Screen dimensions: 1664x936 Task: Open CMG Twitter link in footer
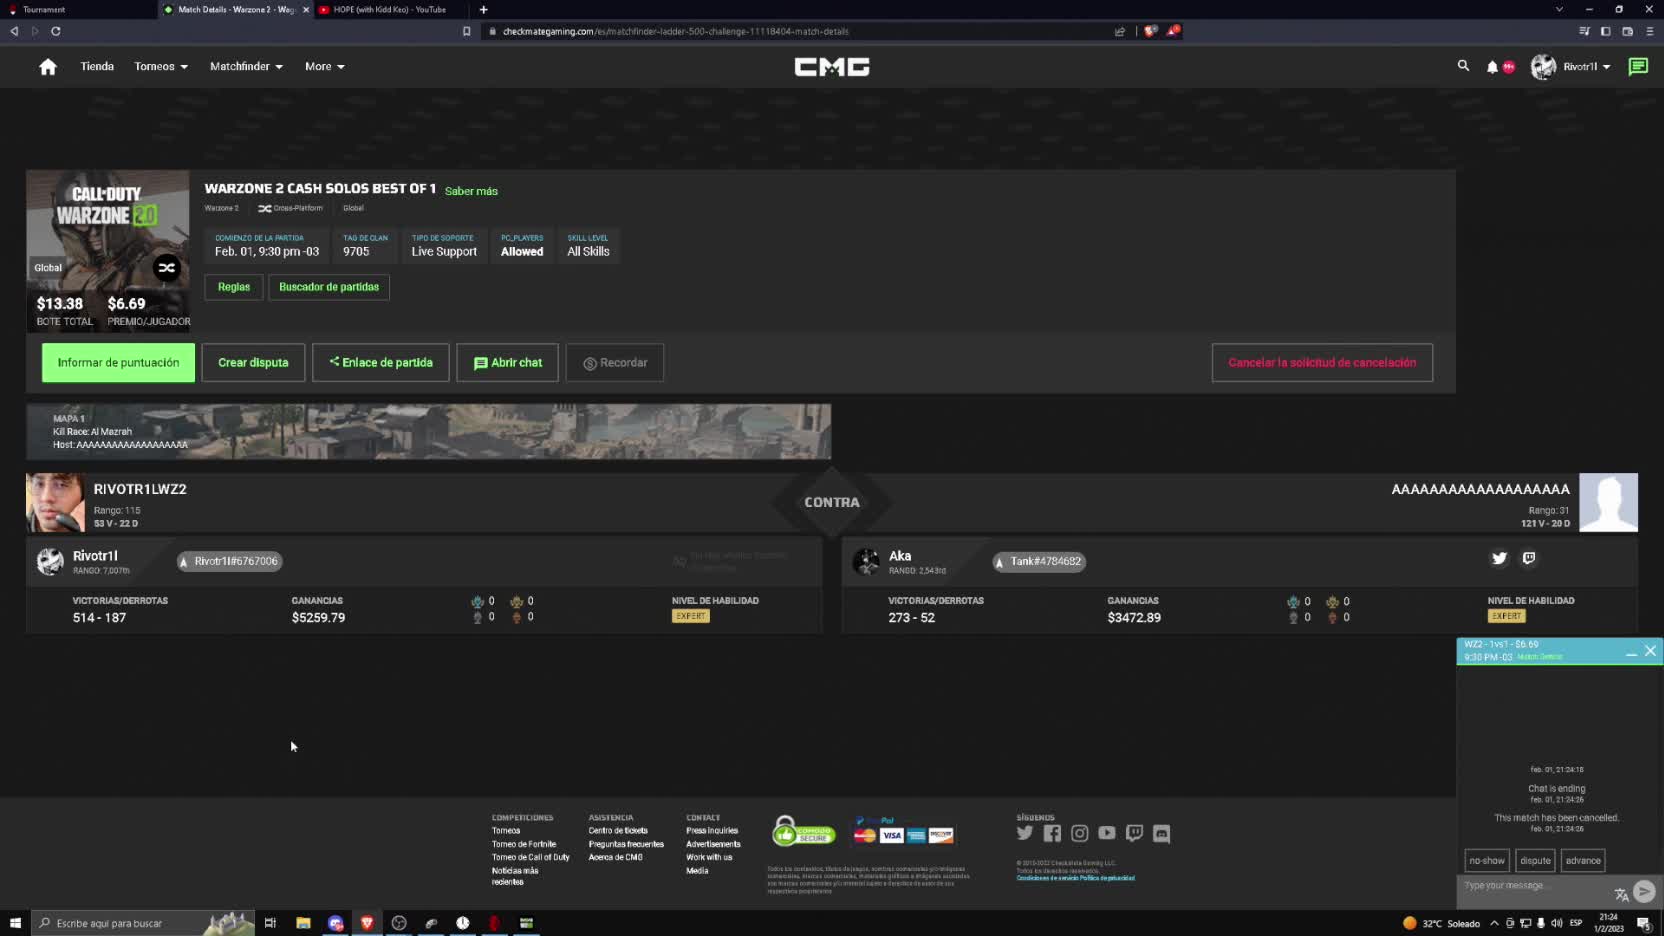tap(1025, 833)
